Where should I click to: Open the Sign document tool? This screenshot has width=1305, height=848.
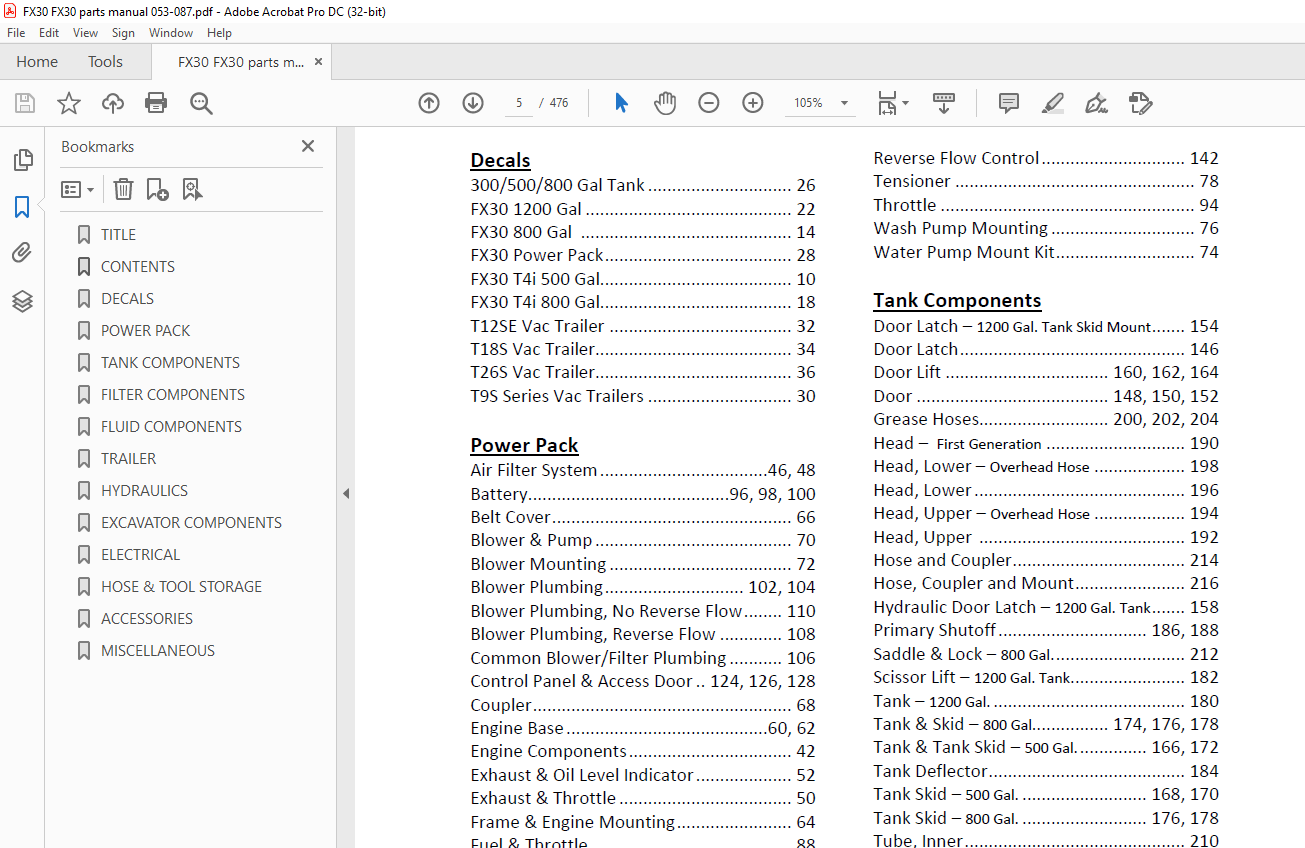(x=1096, y=103)
